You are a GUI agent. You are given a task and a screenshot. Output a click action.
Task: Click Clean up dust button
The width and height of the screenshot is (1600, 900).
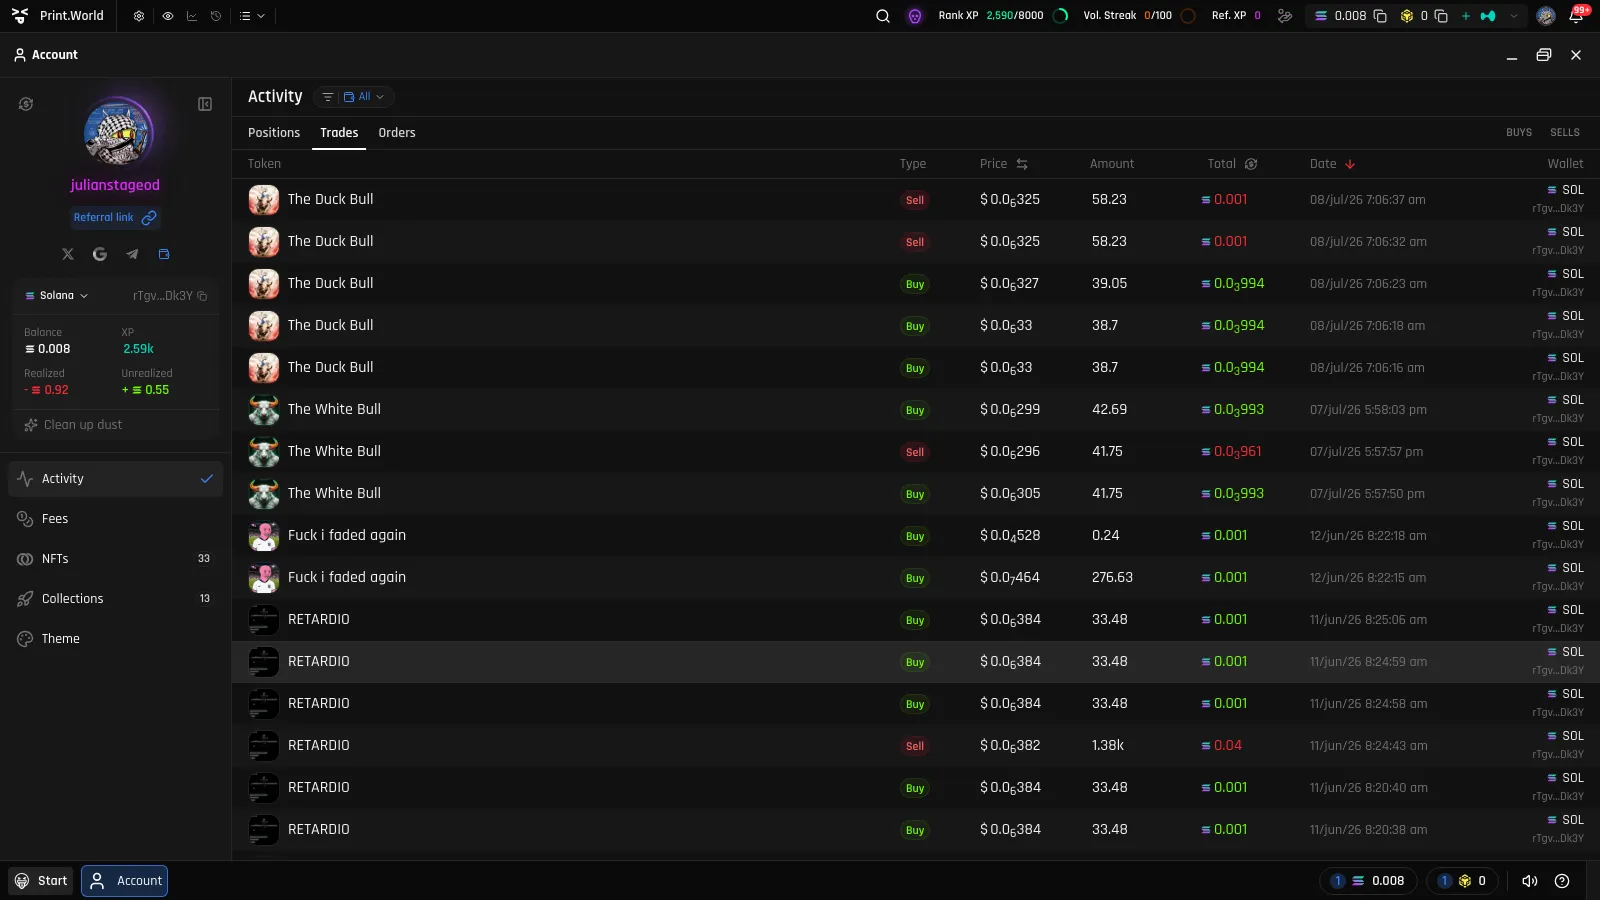point(74,425)
